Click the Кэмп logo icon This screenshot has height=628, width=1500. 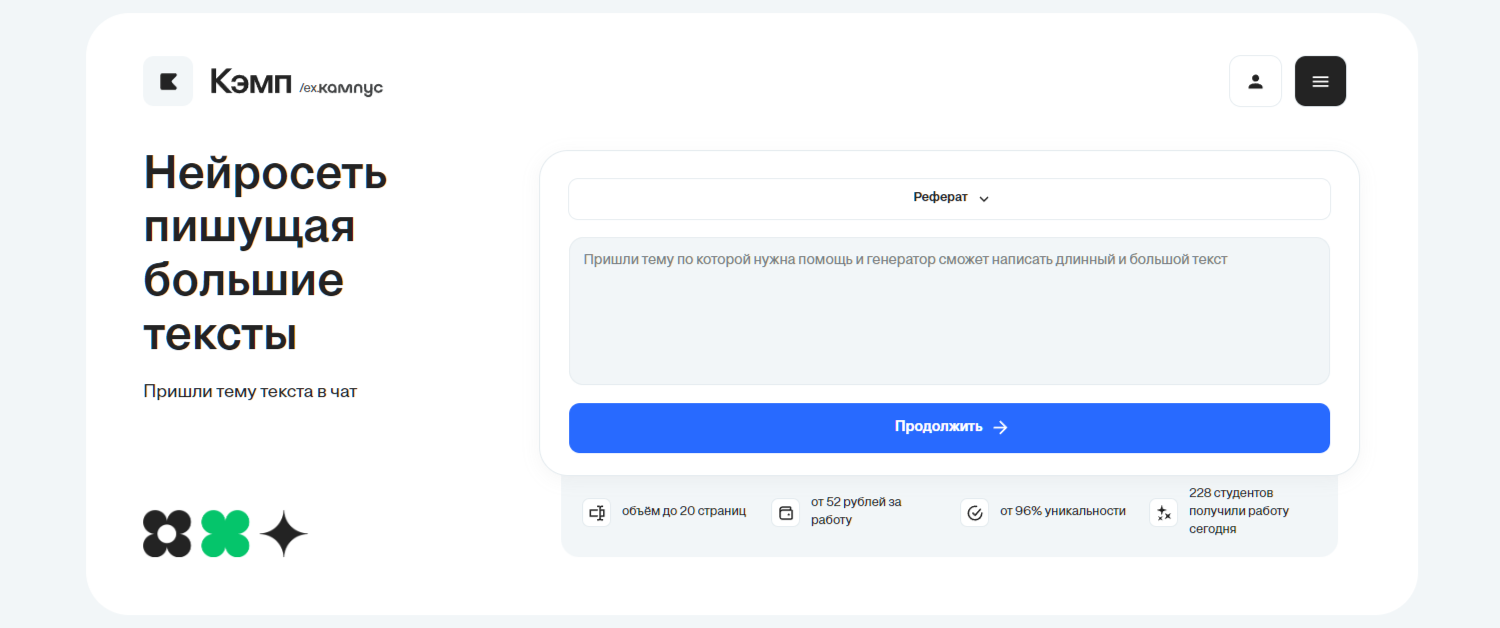tap(168, 81)
